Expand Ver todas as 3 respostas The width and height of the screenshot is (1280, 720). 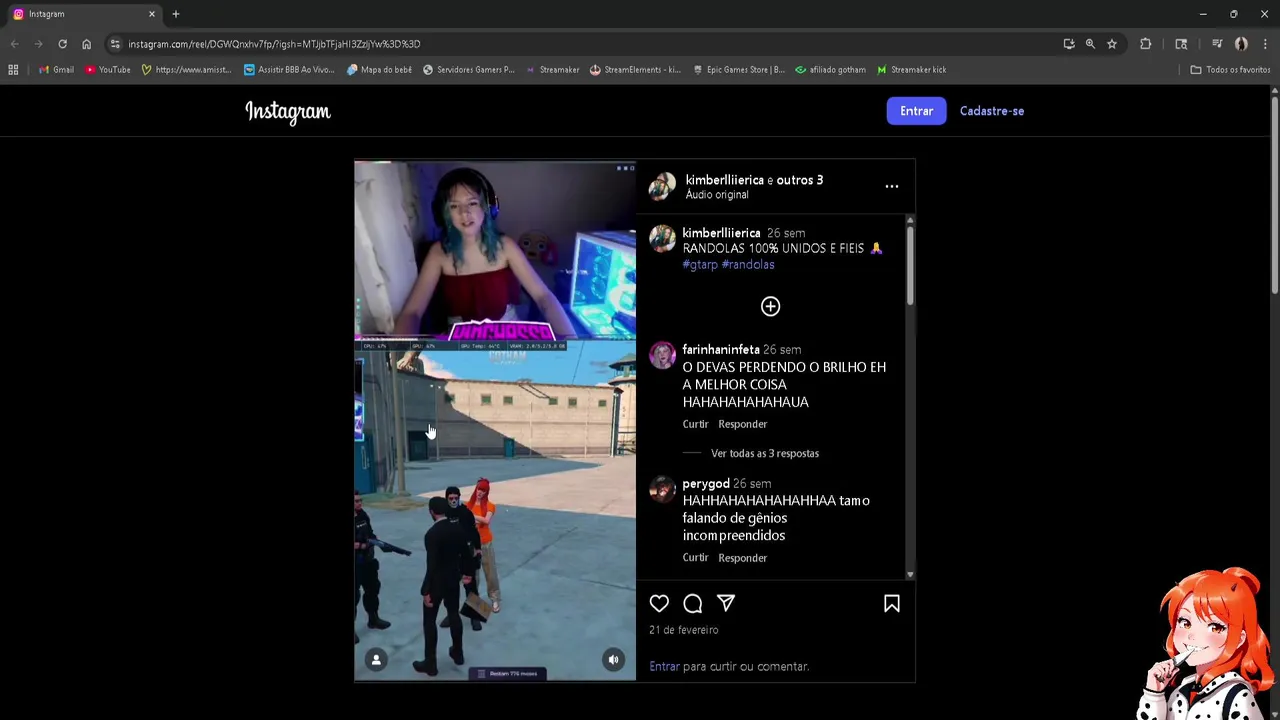765,454
